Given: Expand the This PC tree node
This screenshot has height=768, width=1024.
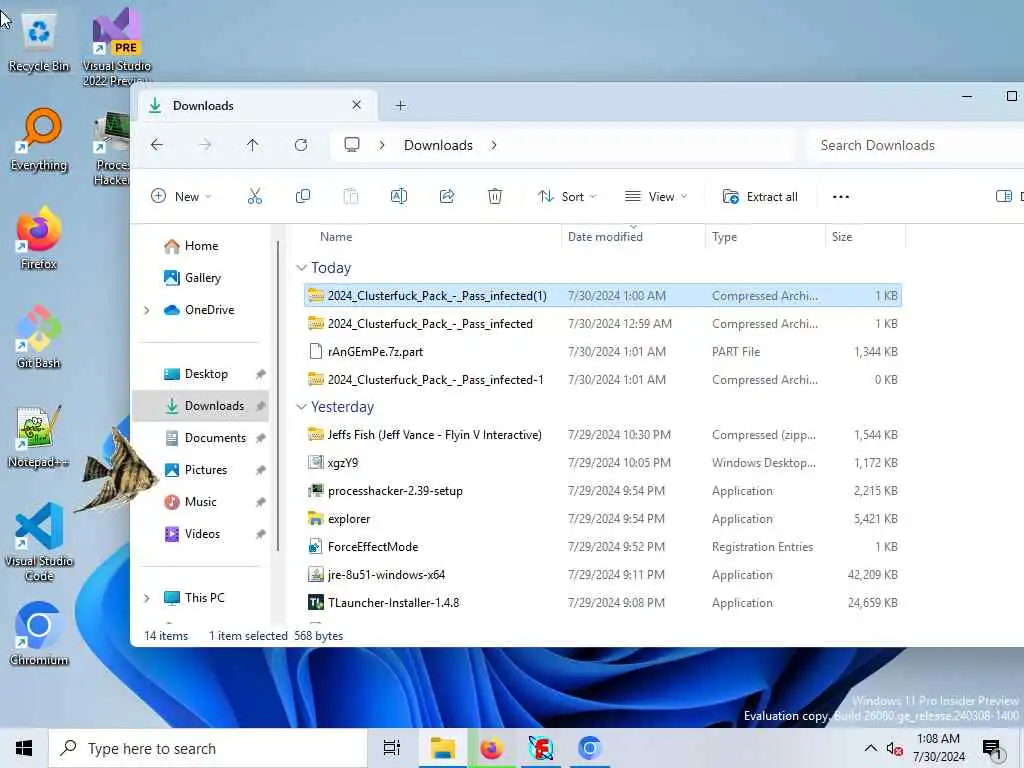Looking at the screenshot, I should pyautogui.click(x=147, y=598).
